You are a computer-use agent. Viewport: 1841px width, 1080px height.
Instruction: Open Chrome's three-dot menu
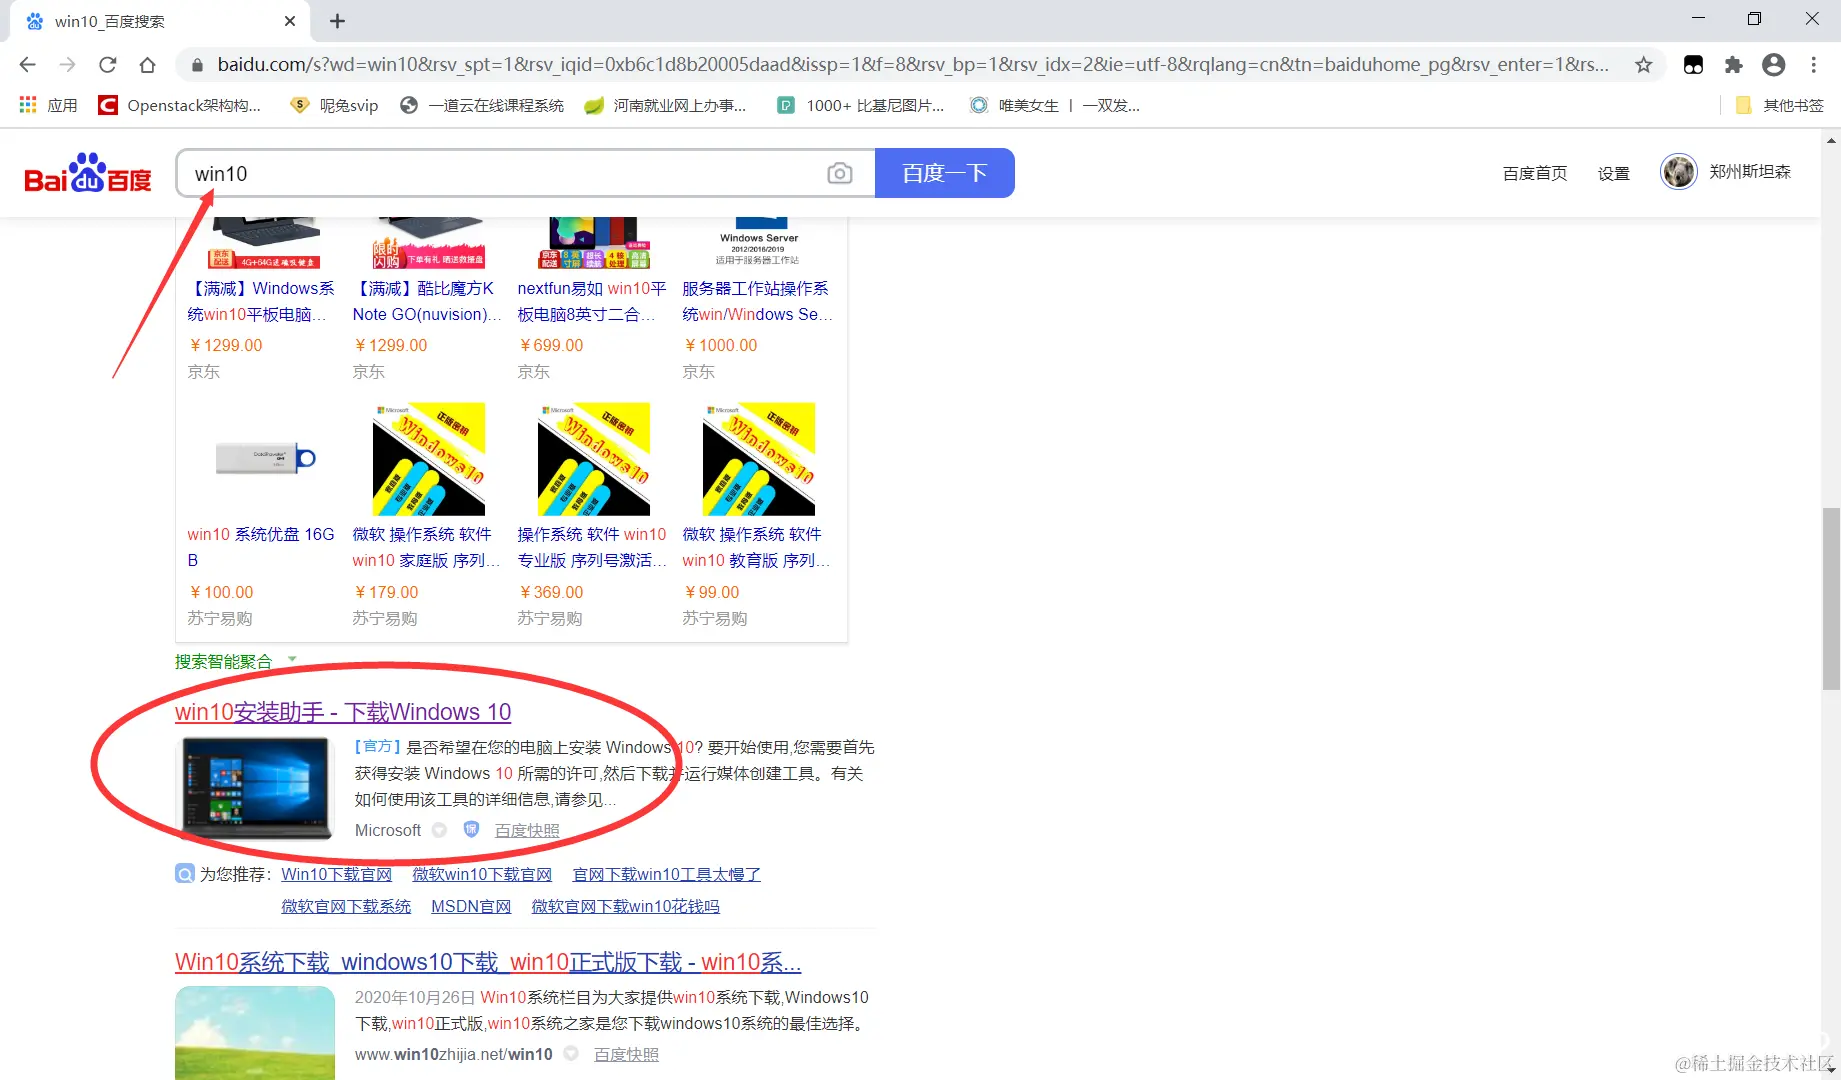[1815, 64]
